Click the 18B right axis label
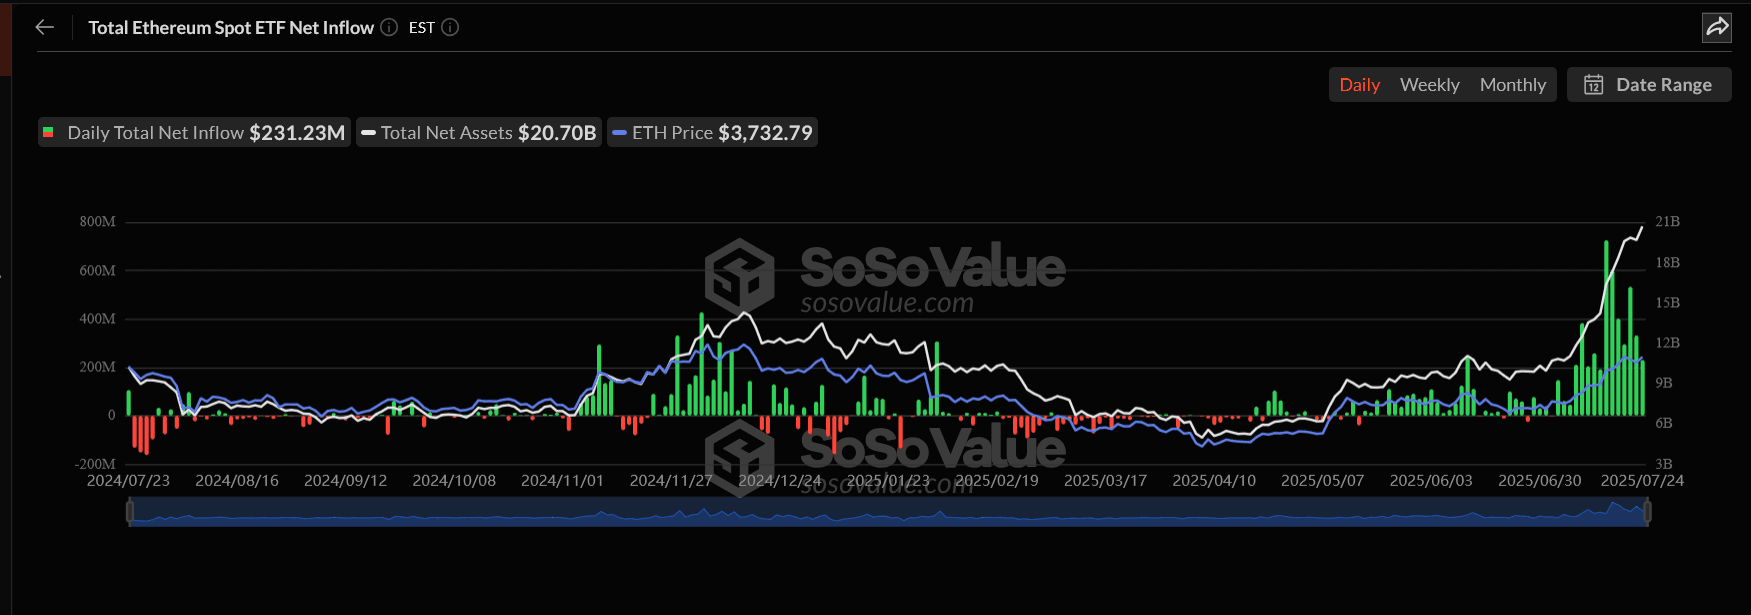The height and width of the screenshot is (615, 1751). click(1667, 263)
